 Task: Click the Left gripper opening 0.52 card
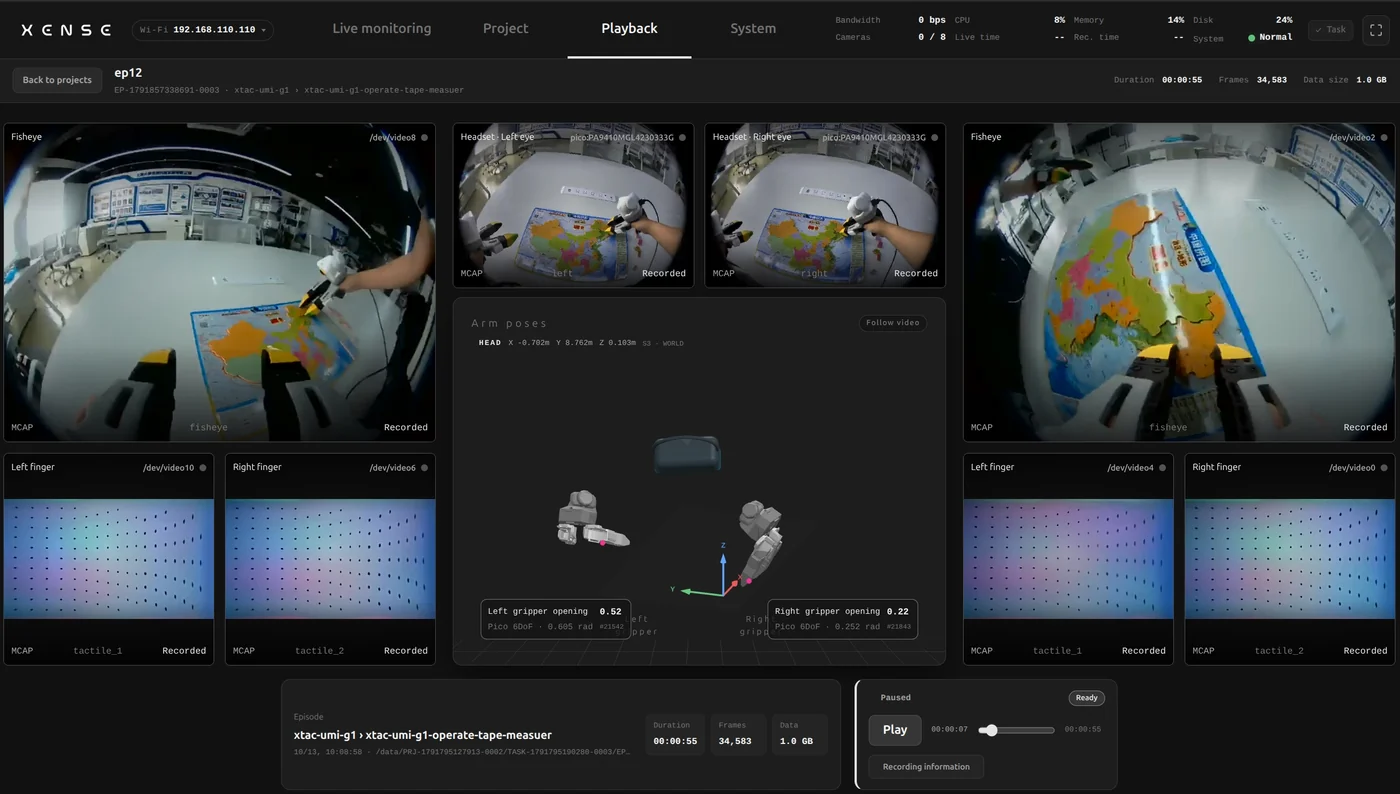556,619
